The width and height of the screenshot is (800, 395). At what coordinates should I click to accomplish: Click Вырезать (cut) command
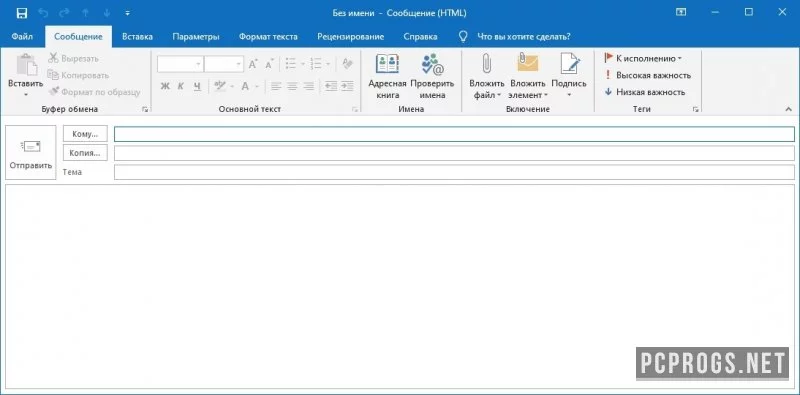click(73, 59)
